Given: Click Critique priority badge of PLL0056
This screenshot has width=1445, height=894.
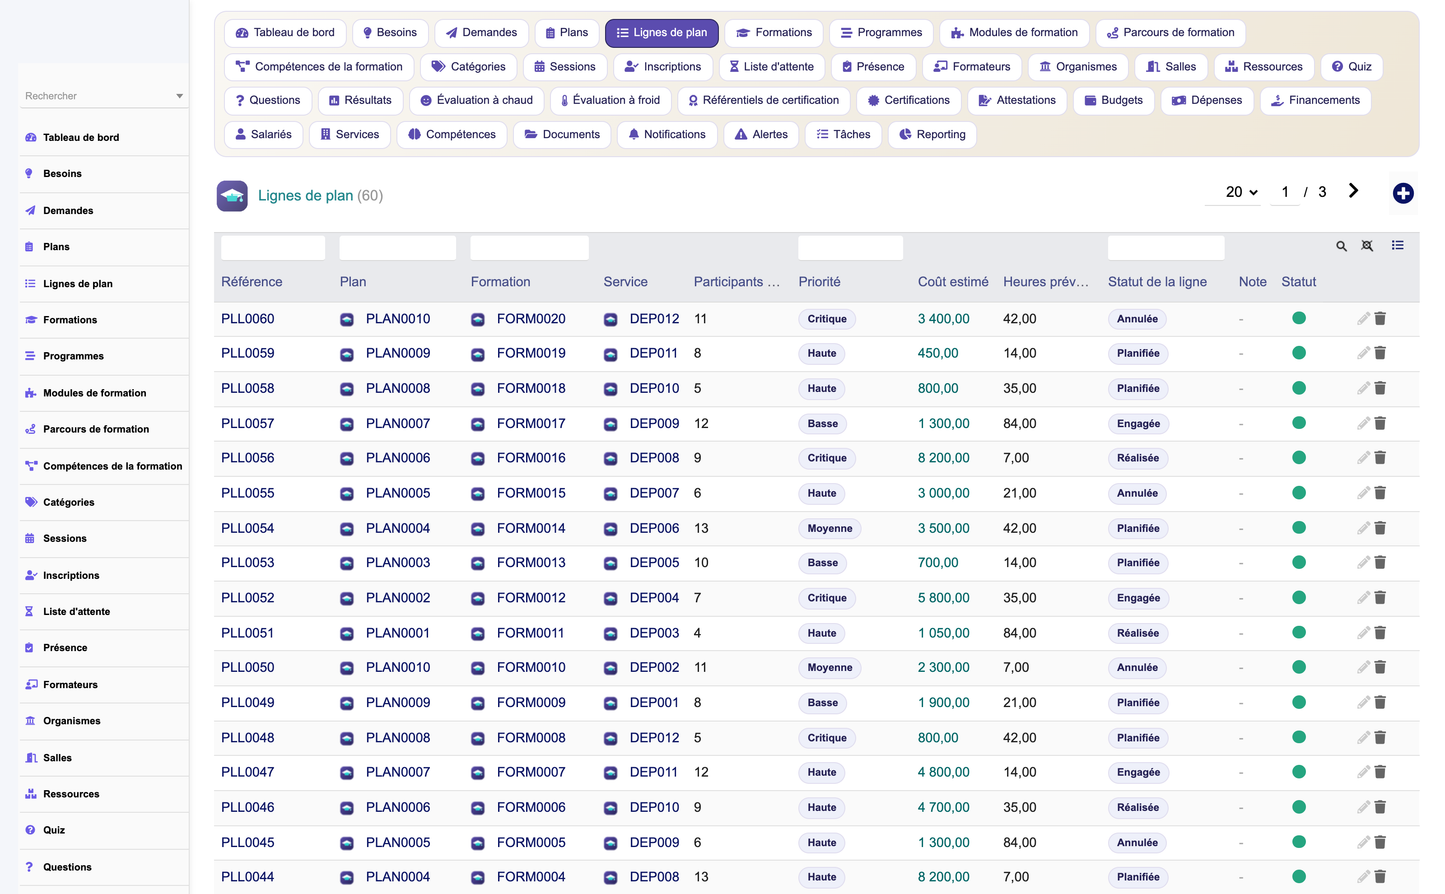Looking at the screenshot, I should point(827,458).
